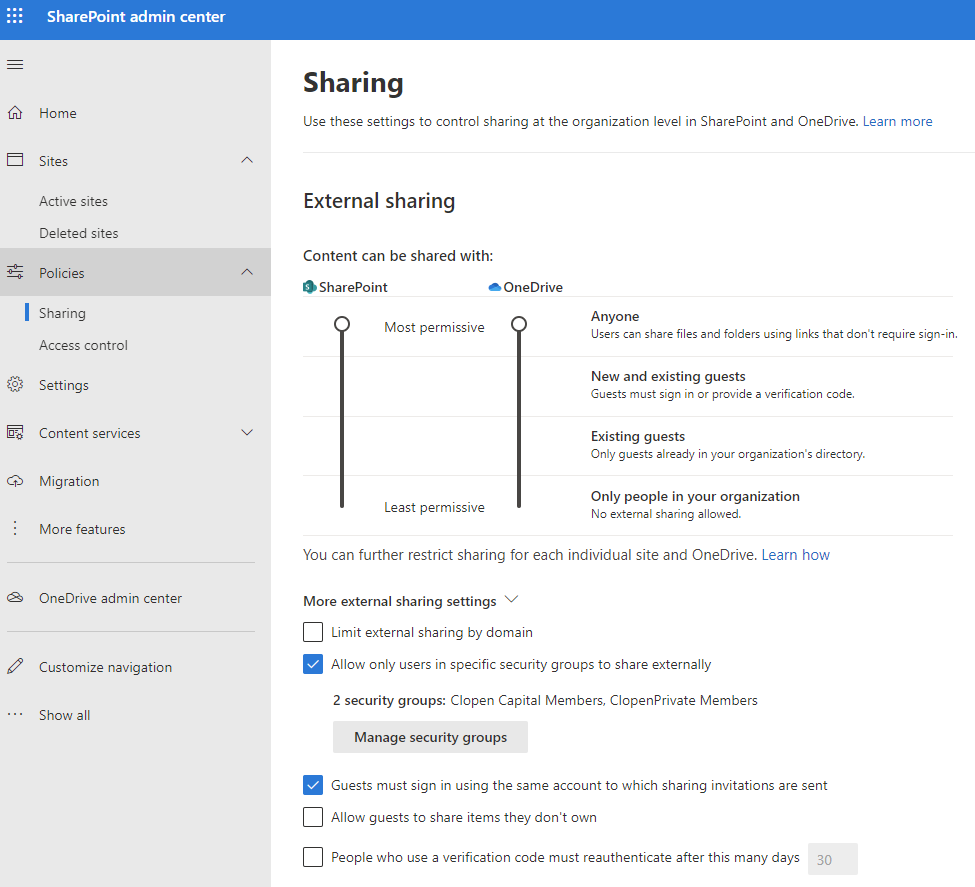Viewport: 975px width, 887px height.
Task: Check Allow guests to share items they don't own
Action: 313,817
